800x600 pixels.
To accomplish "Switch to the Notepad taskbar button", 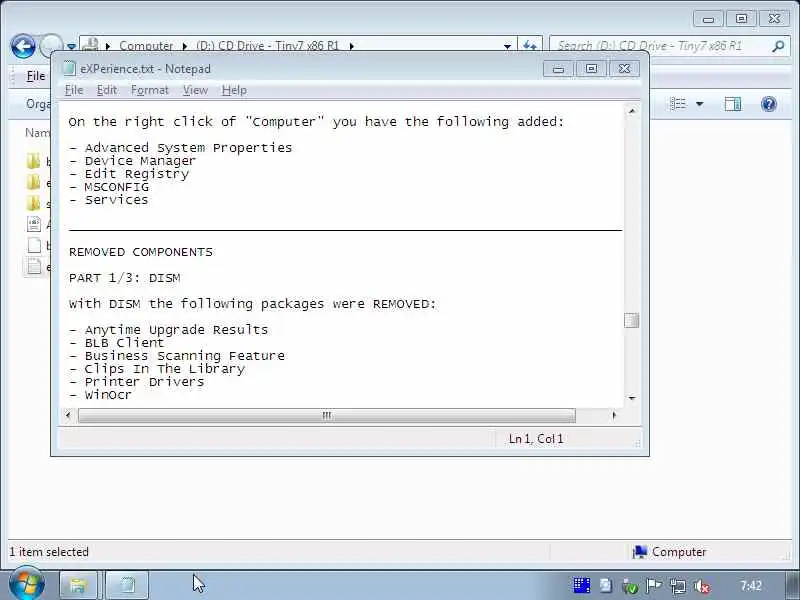I will tap(128, 585).
